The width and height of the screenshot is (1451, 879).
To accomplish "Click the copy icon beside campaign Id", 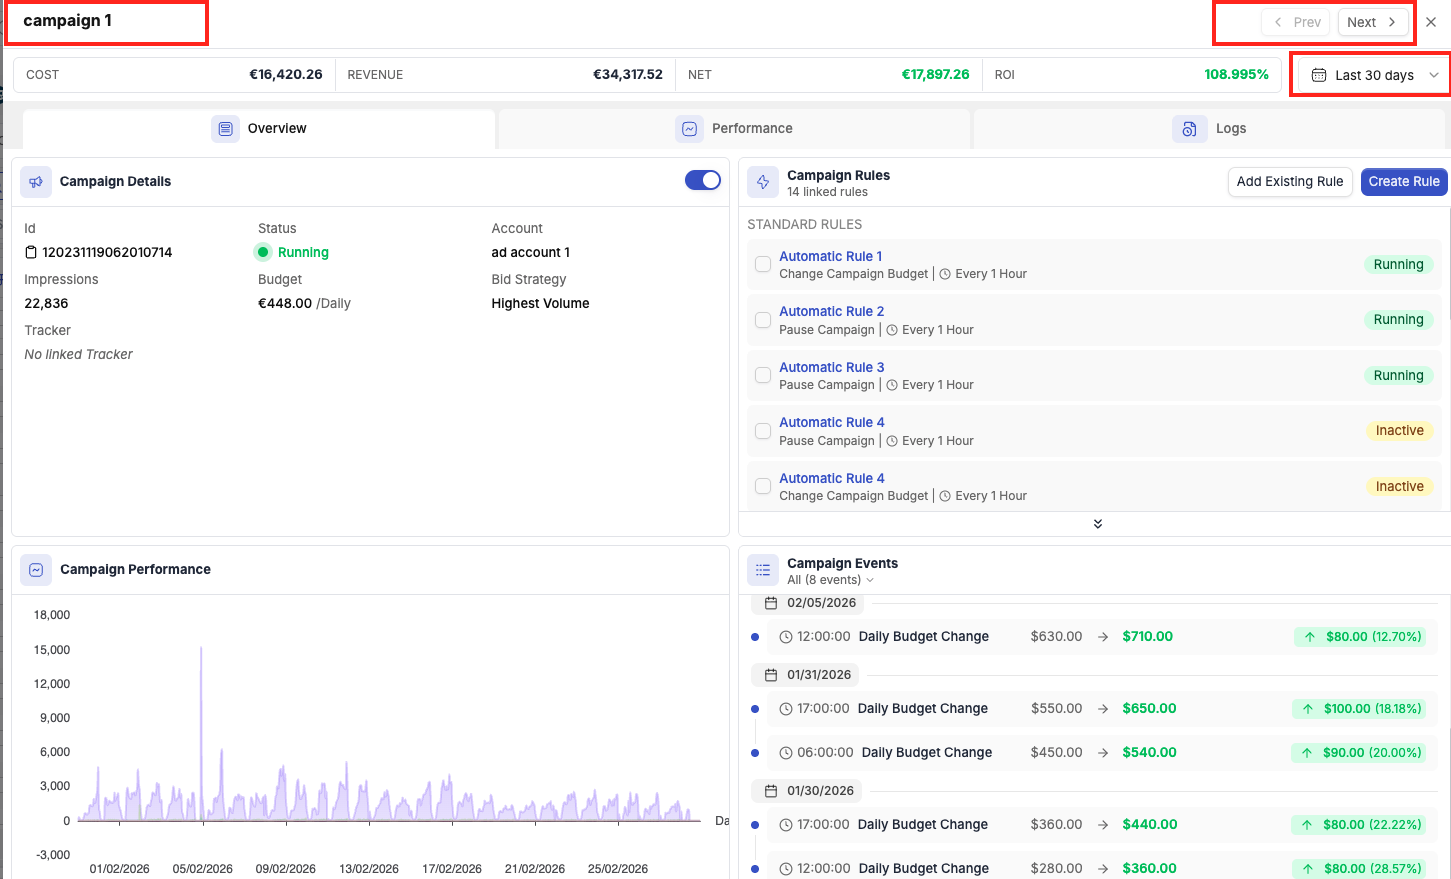I will pos(31,253).
